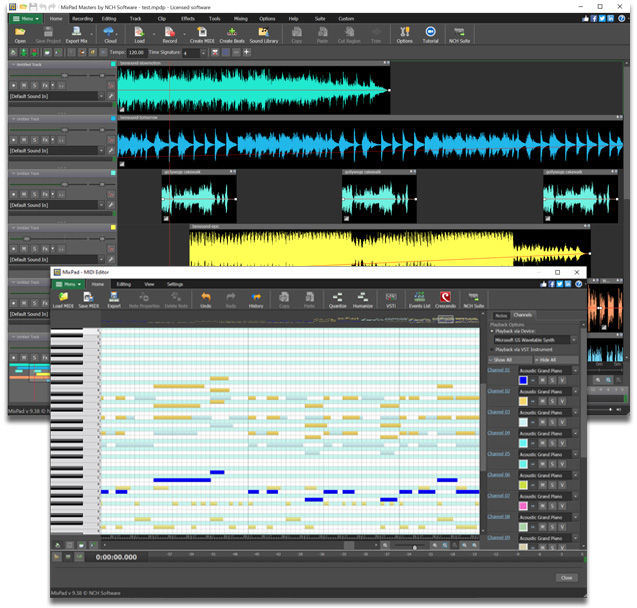Click the Tempo value field
This screenshot has height=608, width=637.
coord(136,53)
